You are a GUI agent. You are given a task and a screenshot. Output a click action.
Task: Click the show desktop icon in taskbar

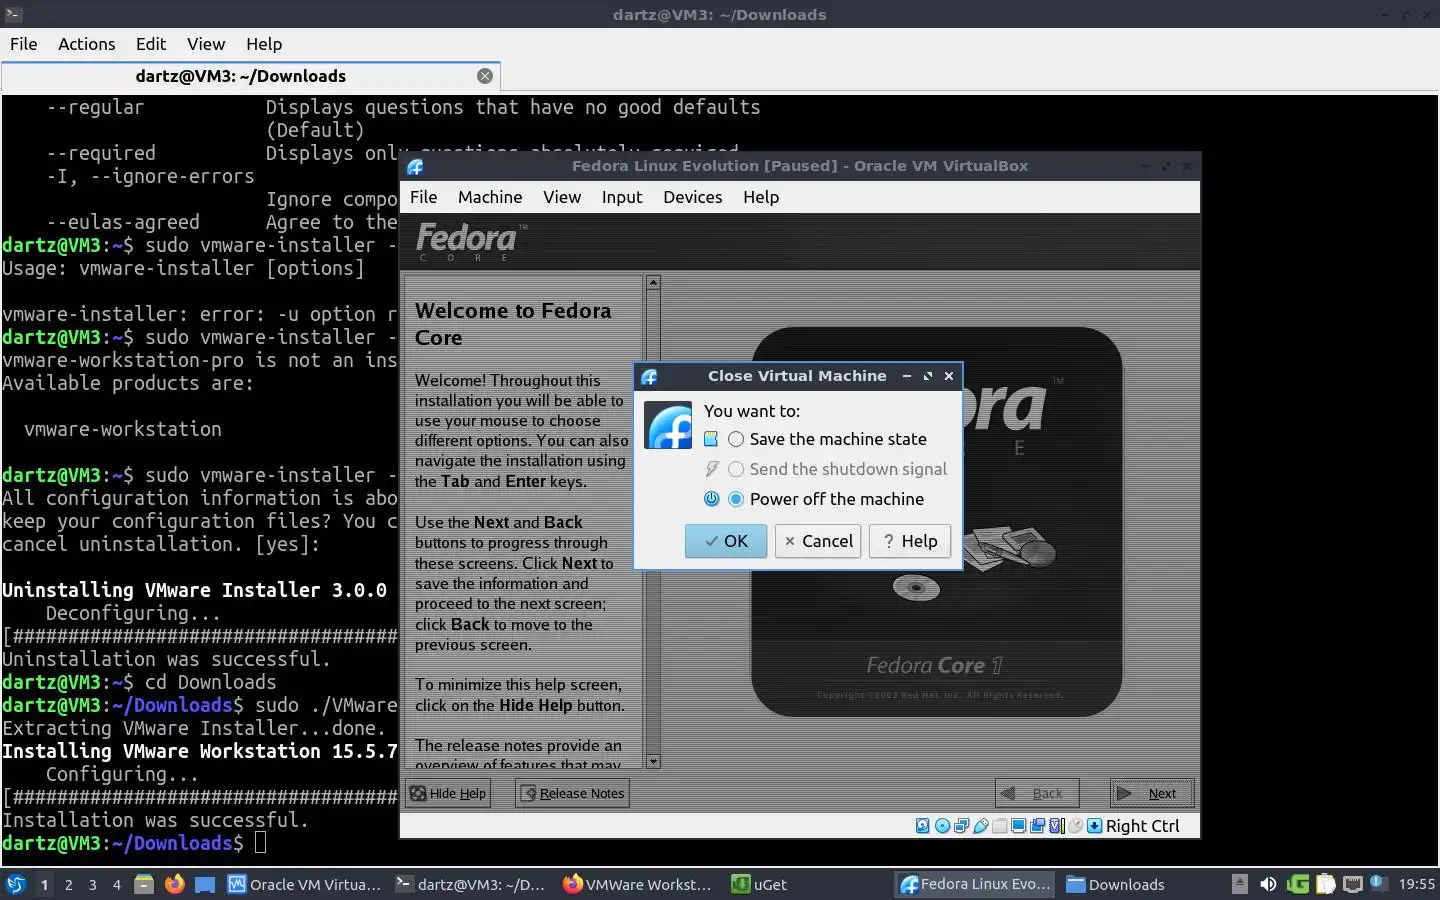(x=205, y=884)
